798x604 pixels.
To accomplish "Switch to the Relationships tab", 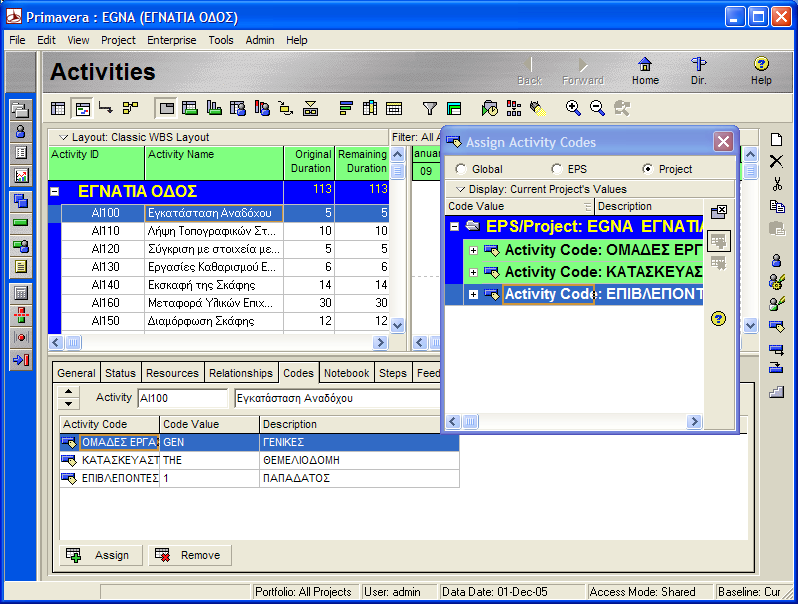I will pos(241,373).
